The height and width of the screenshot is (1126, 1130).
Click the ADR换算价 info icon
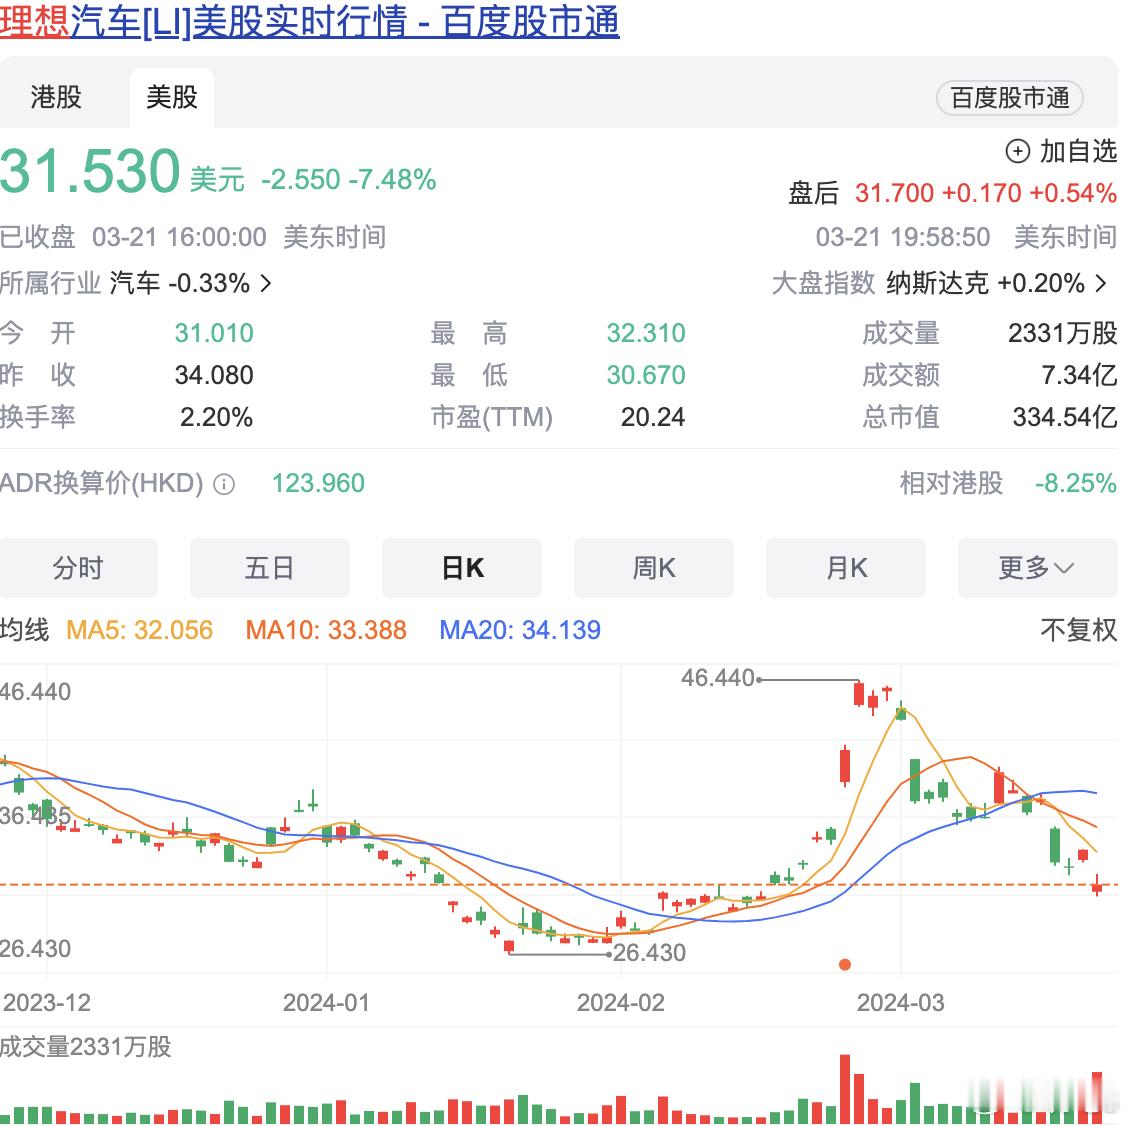point(225,484)
